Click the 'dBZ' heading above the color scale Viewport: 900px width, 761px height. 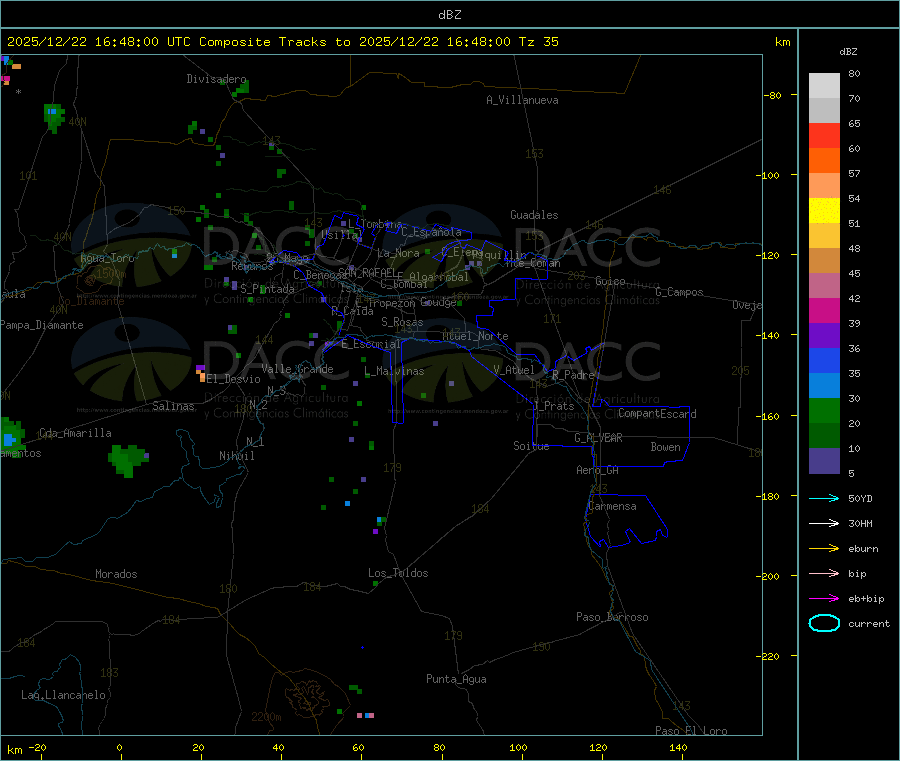pyautogui.click(x=848, y=52)
